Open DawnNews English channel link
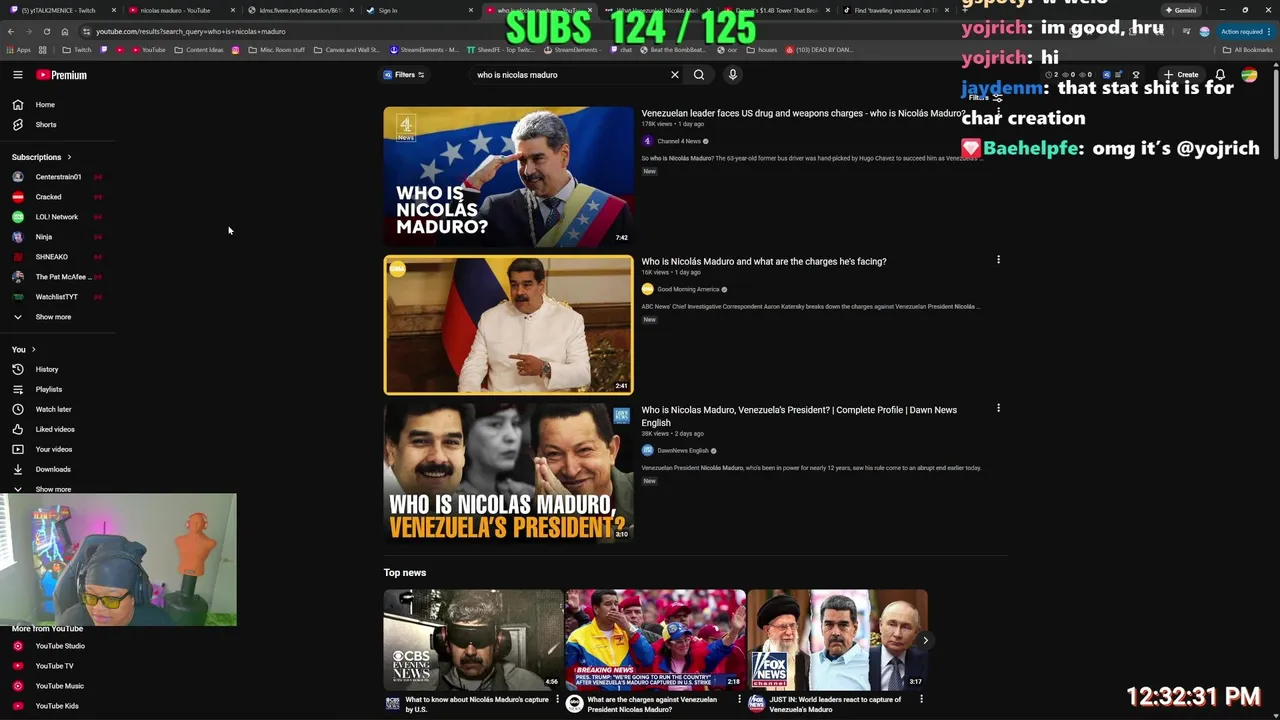Image resolution: width=1280 pixels, height=720 pixels. pos(683,451)
